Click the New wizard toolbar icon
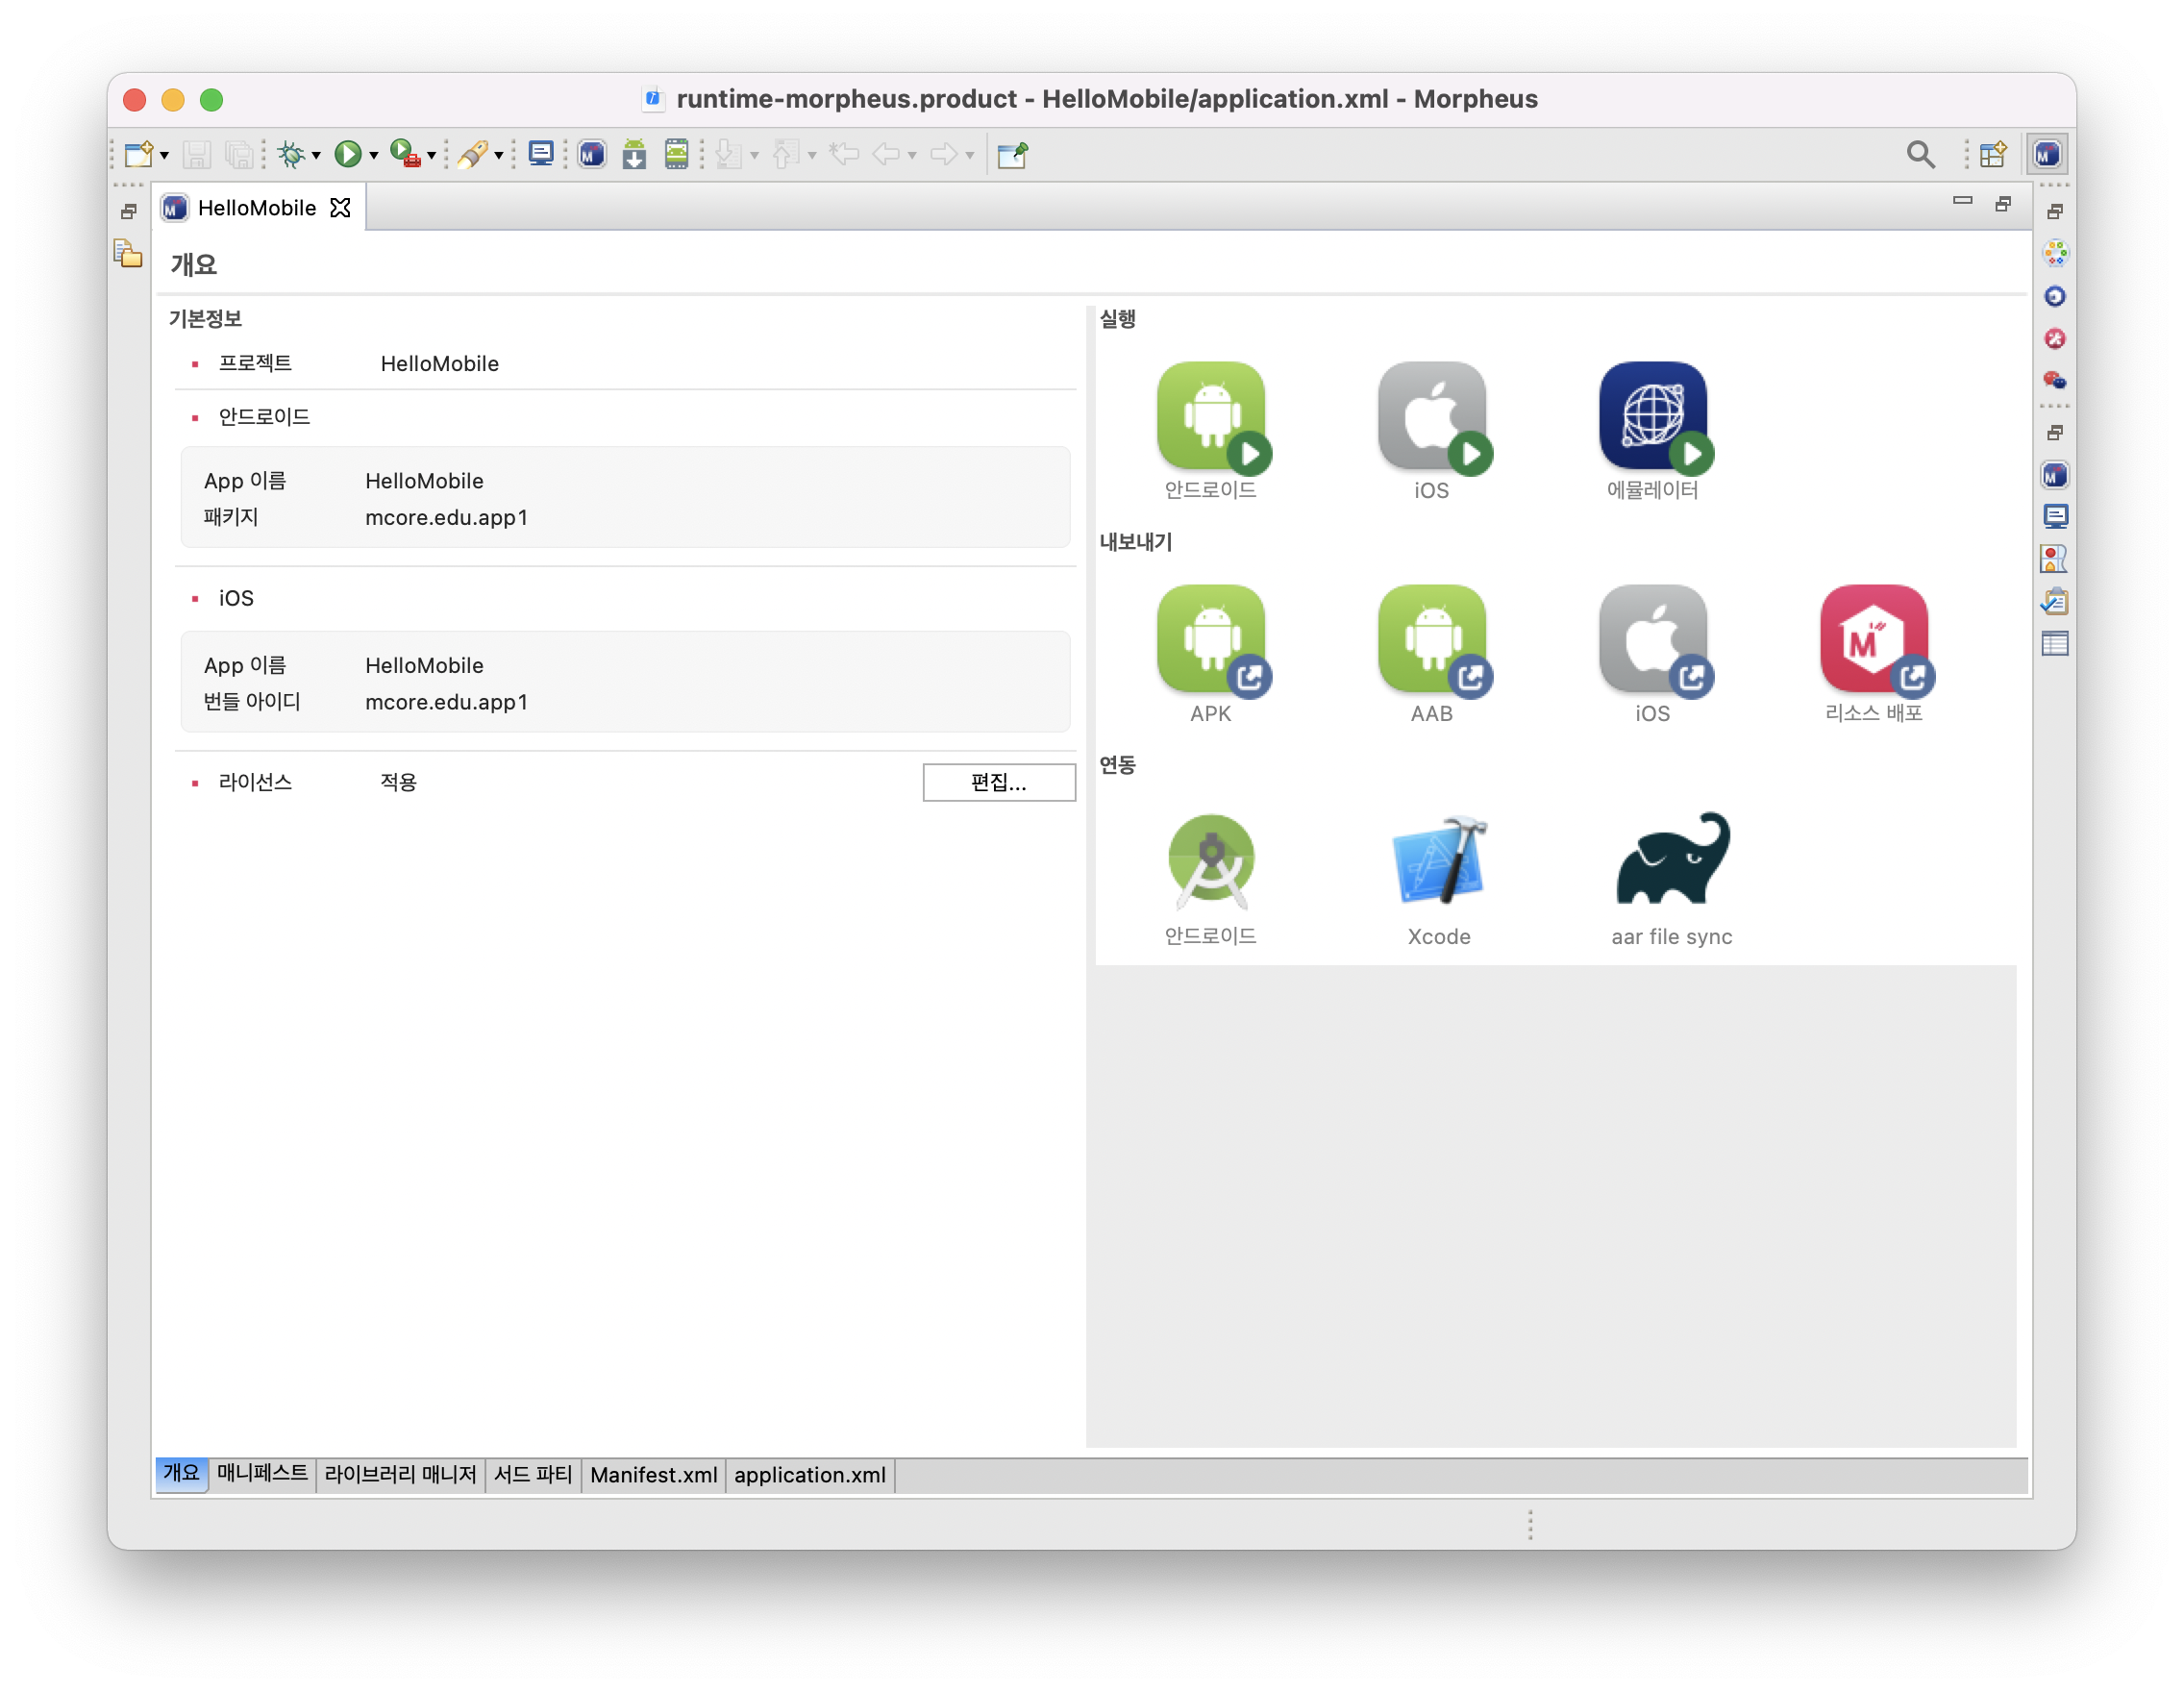 pyautogui.click(x=139, y=154)
